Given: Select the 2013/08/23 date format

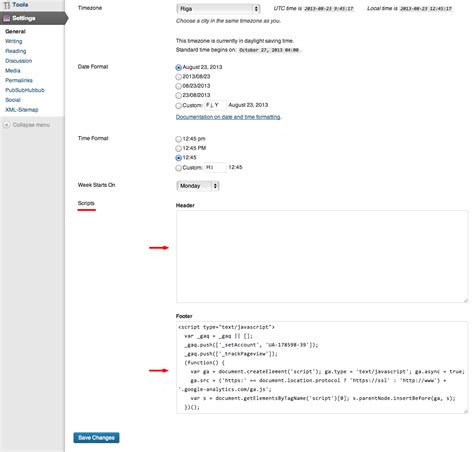Looking at the screenshot, I should [x=178, y=77].
